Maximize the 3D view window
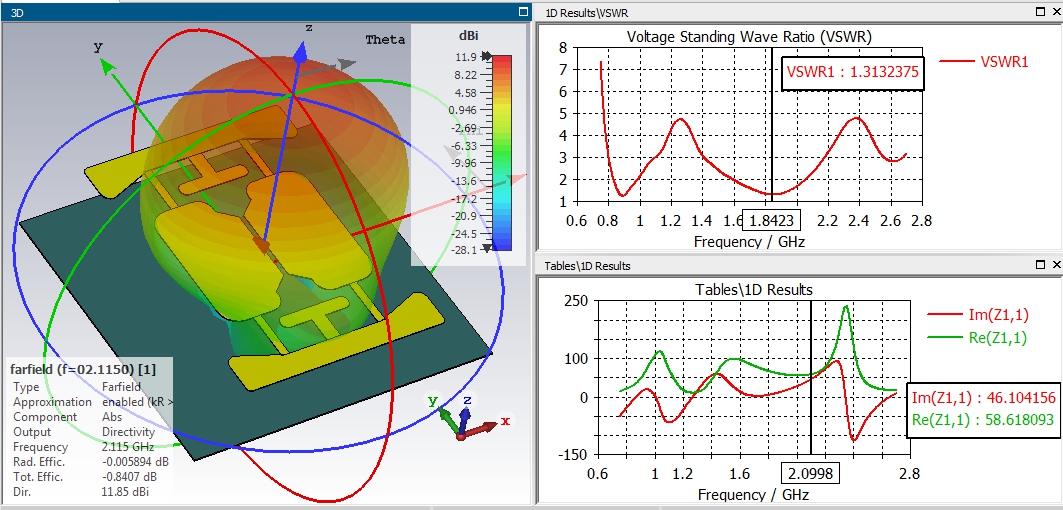This screenshot has height=510, width=1063. [x=523, y=12]
